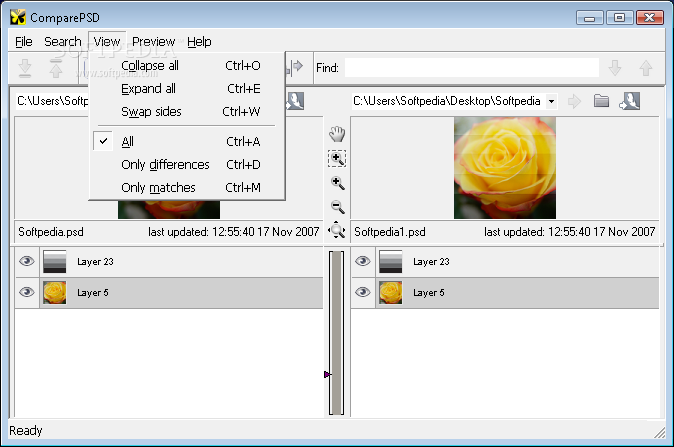Select the hand pan tool

pos(337,134)
